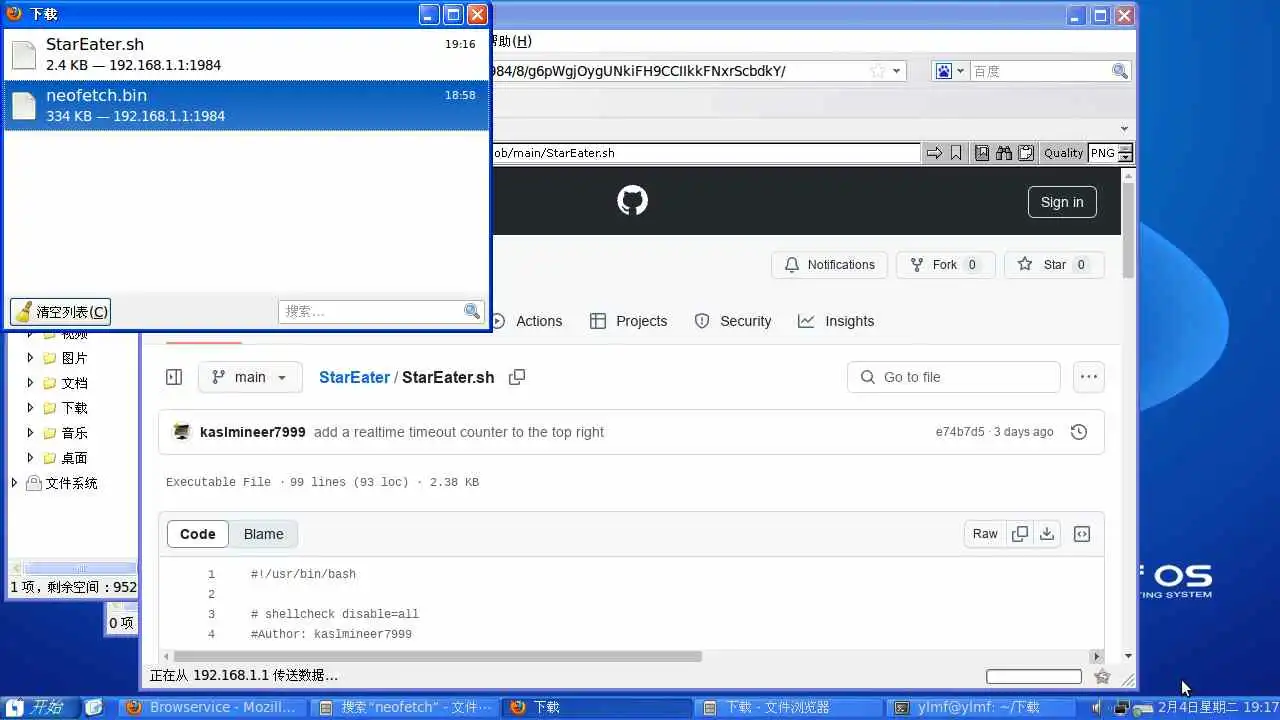Viewport: 1280px width, 720px height.
Task: Click the 开始 start button
Action: click(40, 707)
